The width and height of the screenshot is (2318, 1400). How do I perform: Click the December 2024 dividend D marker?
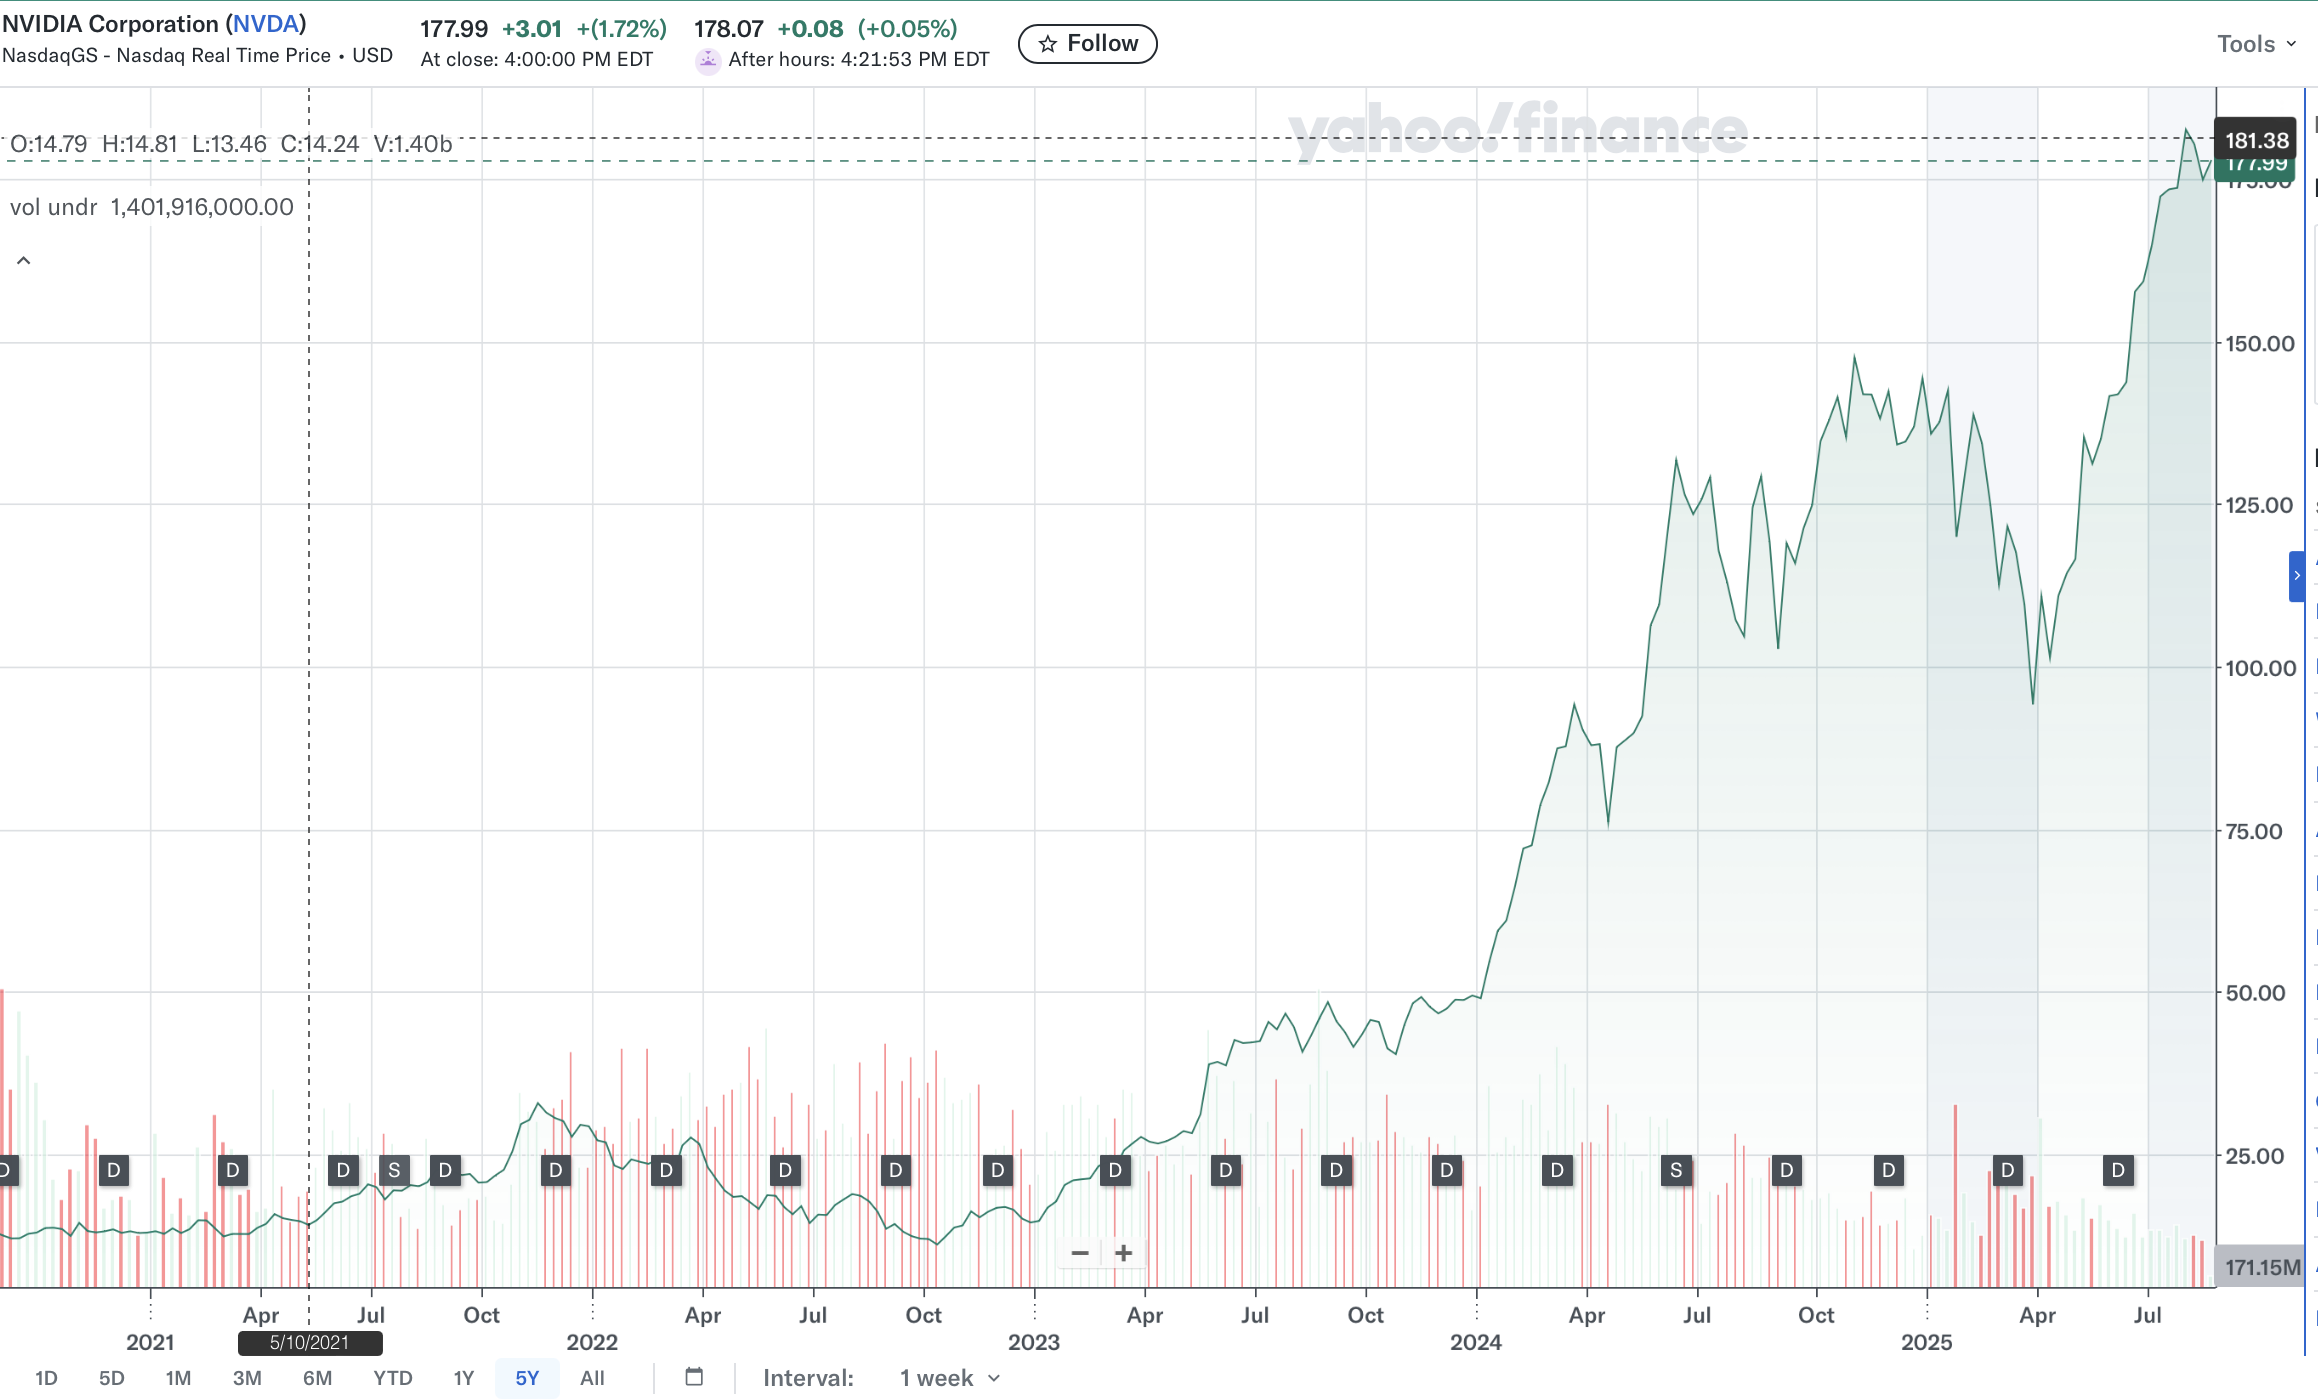pos(1889,1170)
